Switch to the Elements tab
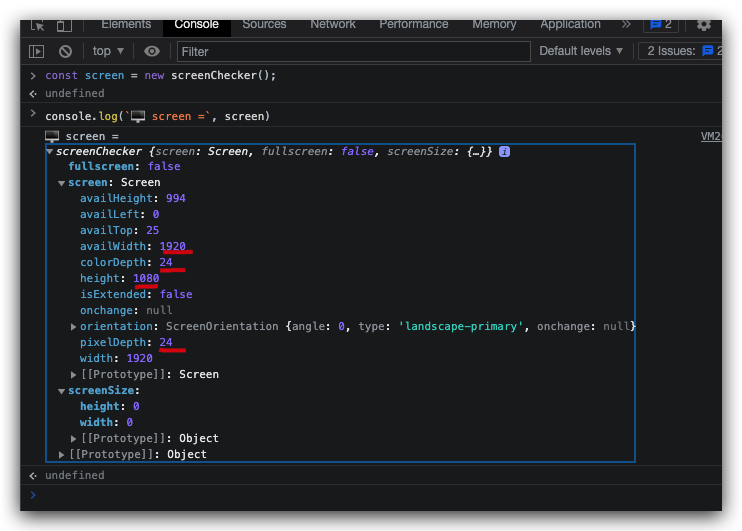The image size is (742, 531). coord(126,24)
